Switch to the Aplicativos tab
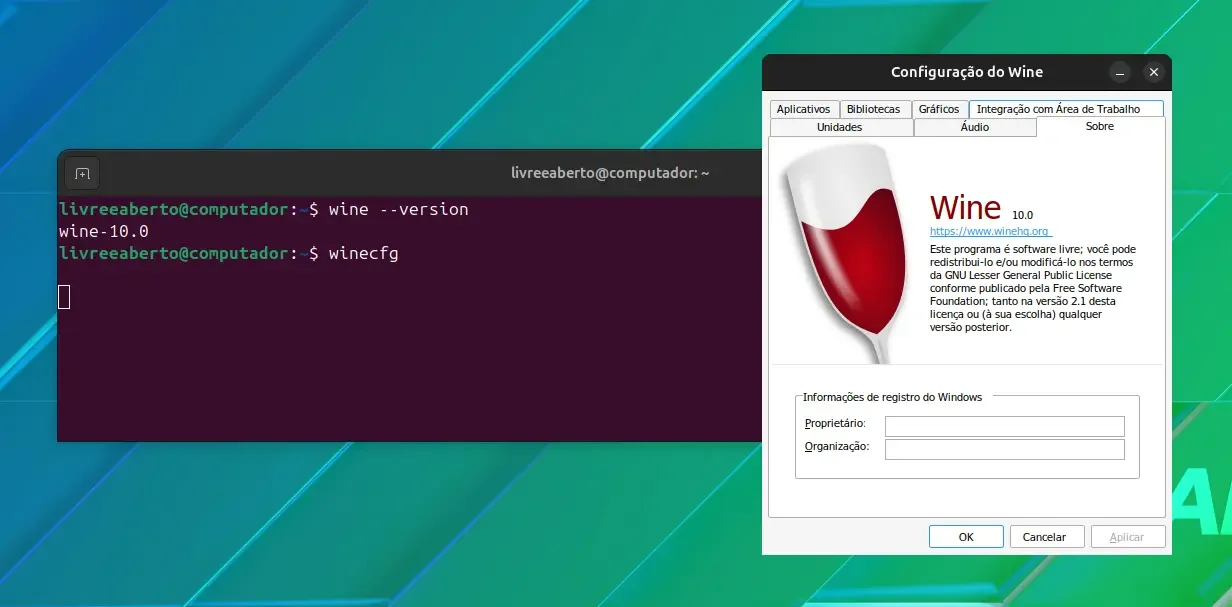The height and width of the screenshot is (607, 1232). [x=803, y=109]
